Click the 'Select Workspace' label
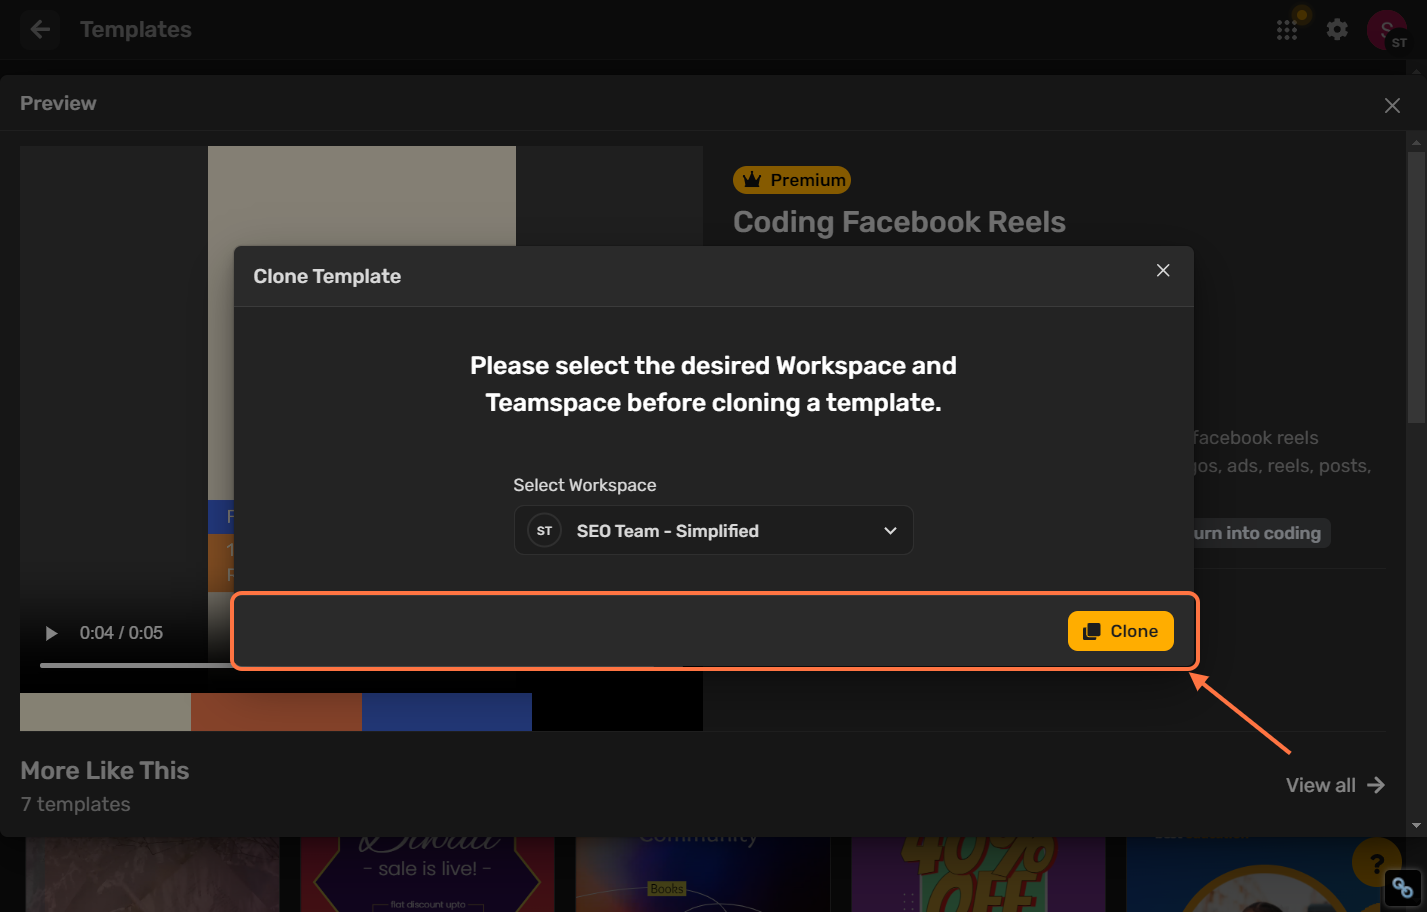Image resolution: width=1427 pixels, height=912 pixels. click(x=585, y=485)
